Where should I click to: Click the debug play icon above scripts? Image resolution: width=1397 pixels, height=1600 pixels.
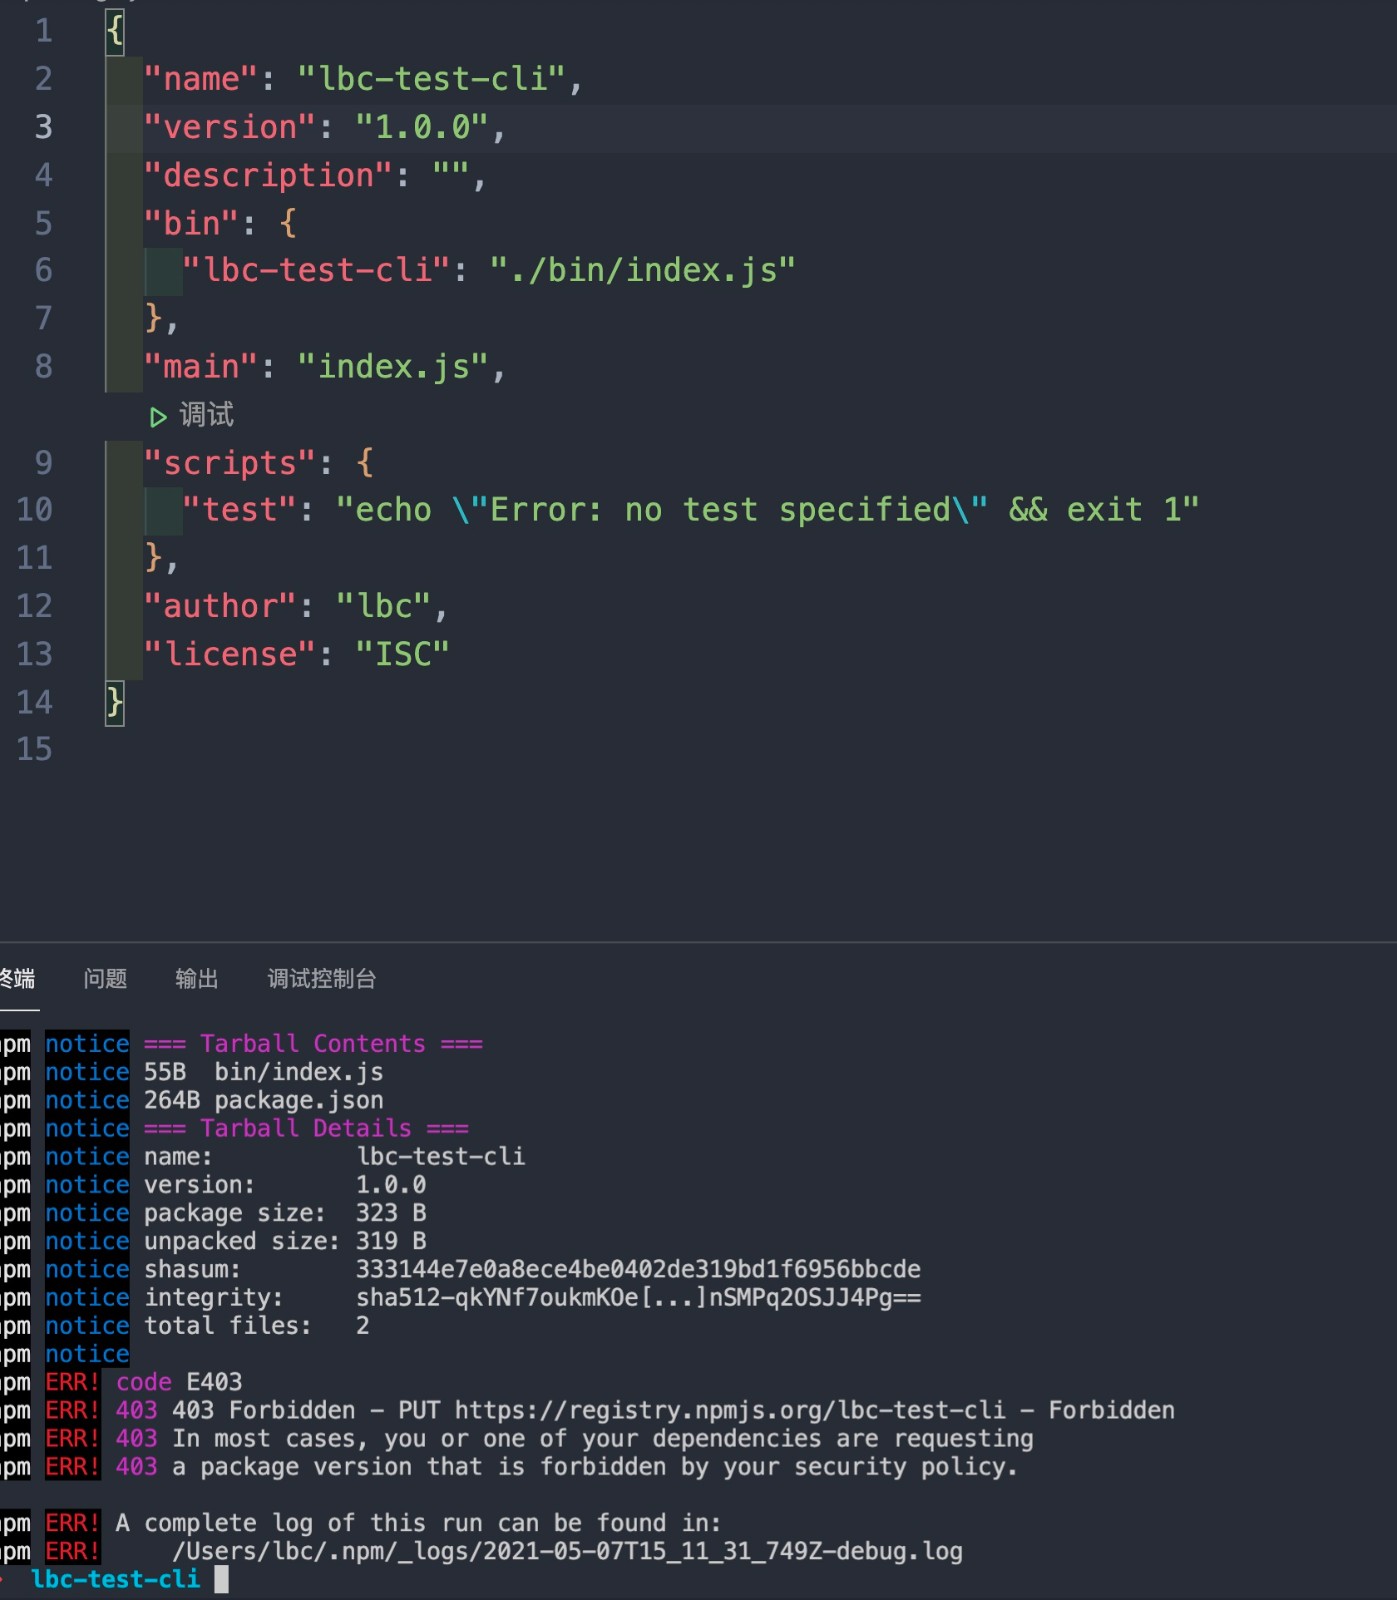point(158,416)
